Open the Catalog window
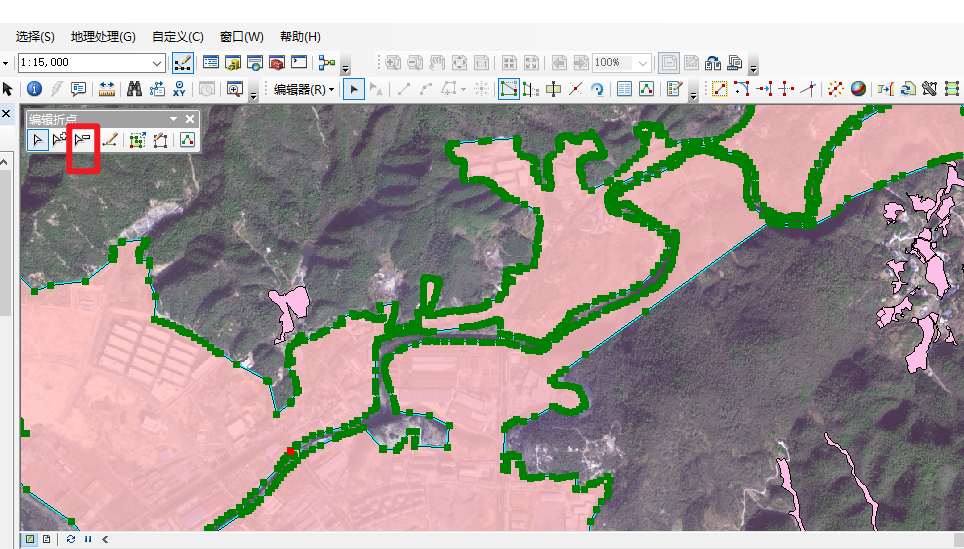Viewport: 964px width, 549px height. pos(233,63)
